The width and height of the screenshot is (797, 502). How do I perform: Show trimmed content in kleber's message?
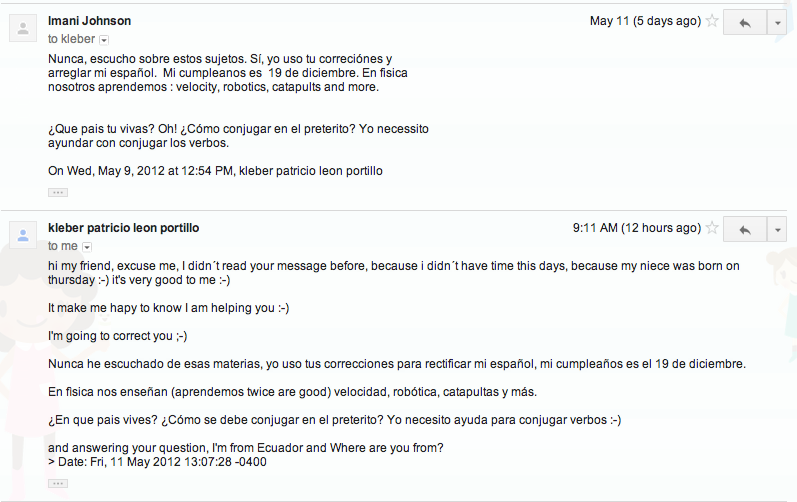pyautogui.click(x=58, y=483)
